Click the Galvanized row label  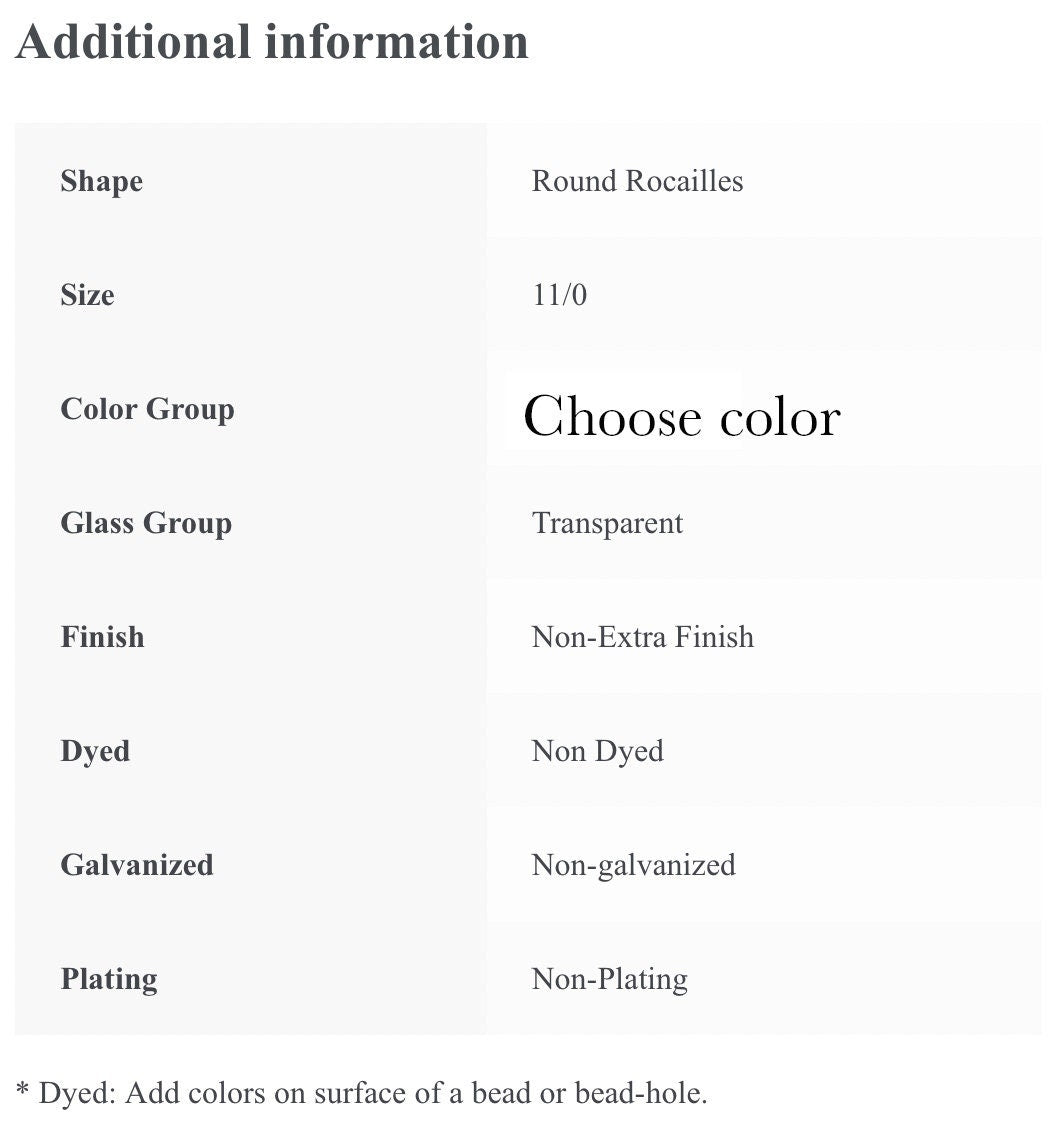point(137,865)
